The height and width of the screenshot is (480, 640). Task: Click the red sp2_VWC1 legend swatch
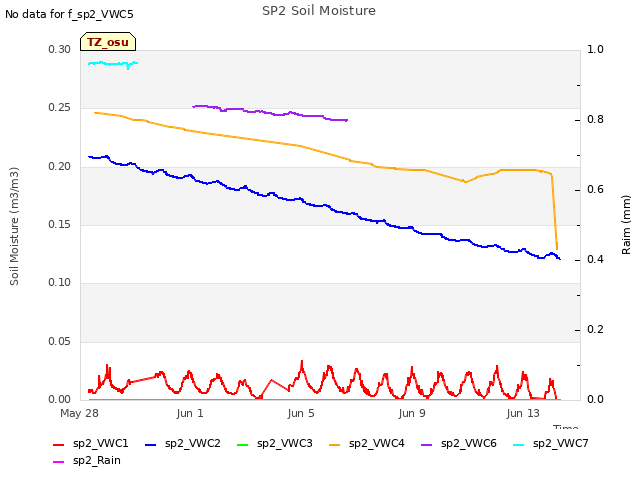tap(59, 444)
